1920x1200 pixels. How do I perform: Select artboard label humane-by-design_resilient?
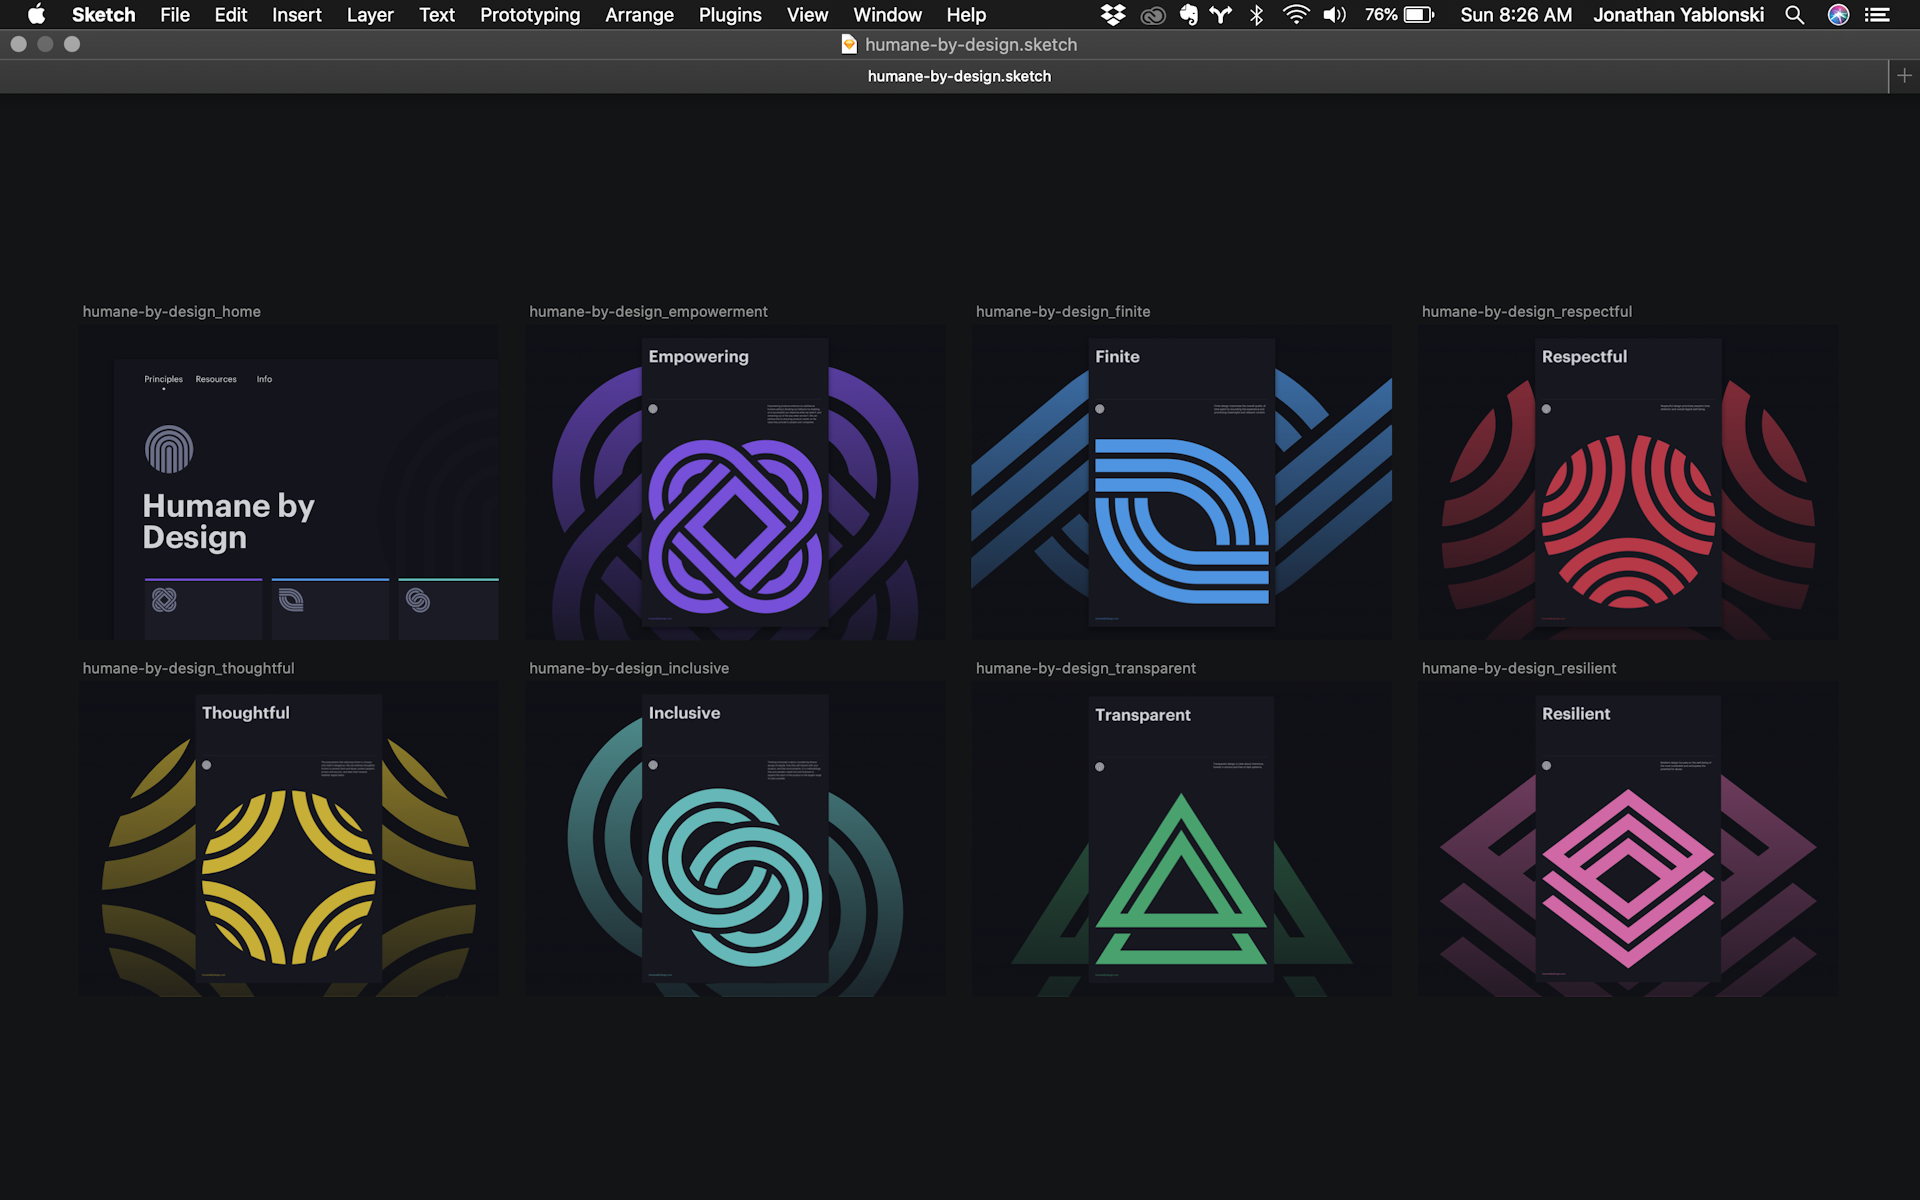(x=1519, y=668)
